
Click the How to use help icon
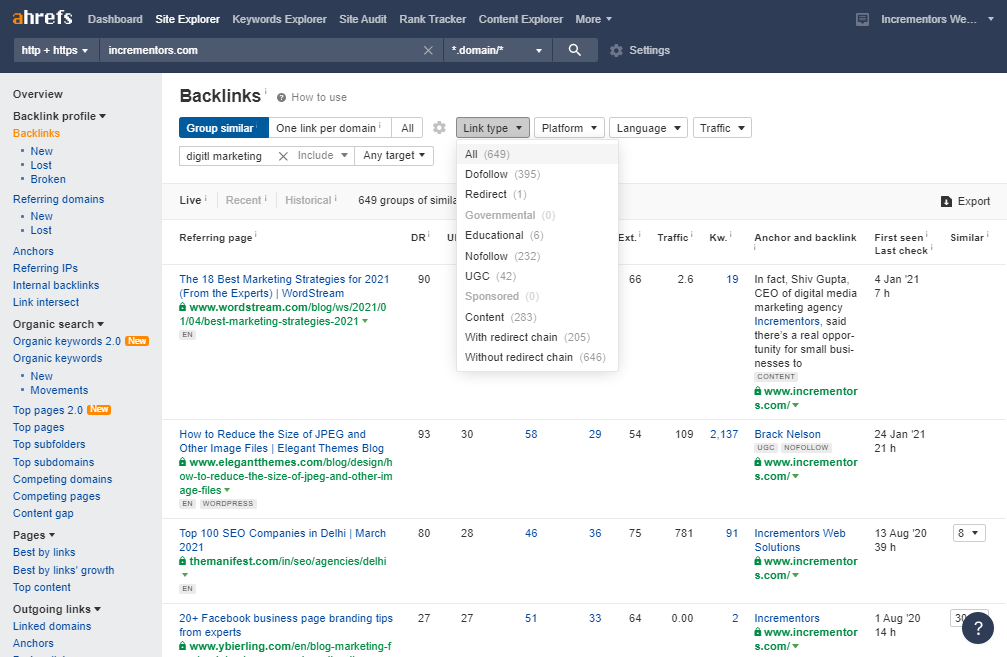(x=281, y=98)
